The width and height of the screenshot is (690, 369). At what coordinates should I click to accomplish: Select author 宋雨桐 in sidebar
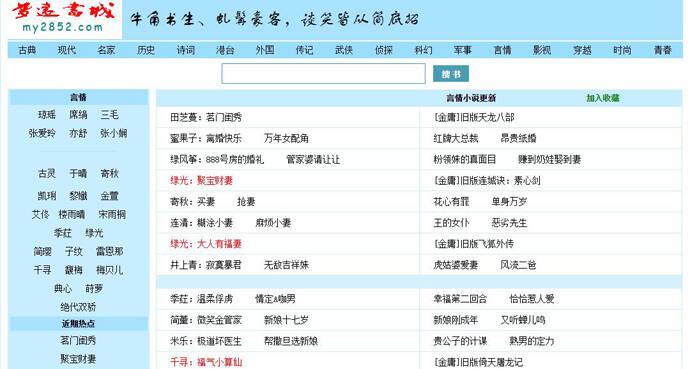(112, 215)
